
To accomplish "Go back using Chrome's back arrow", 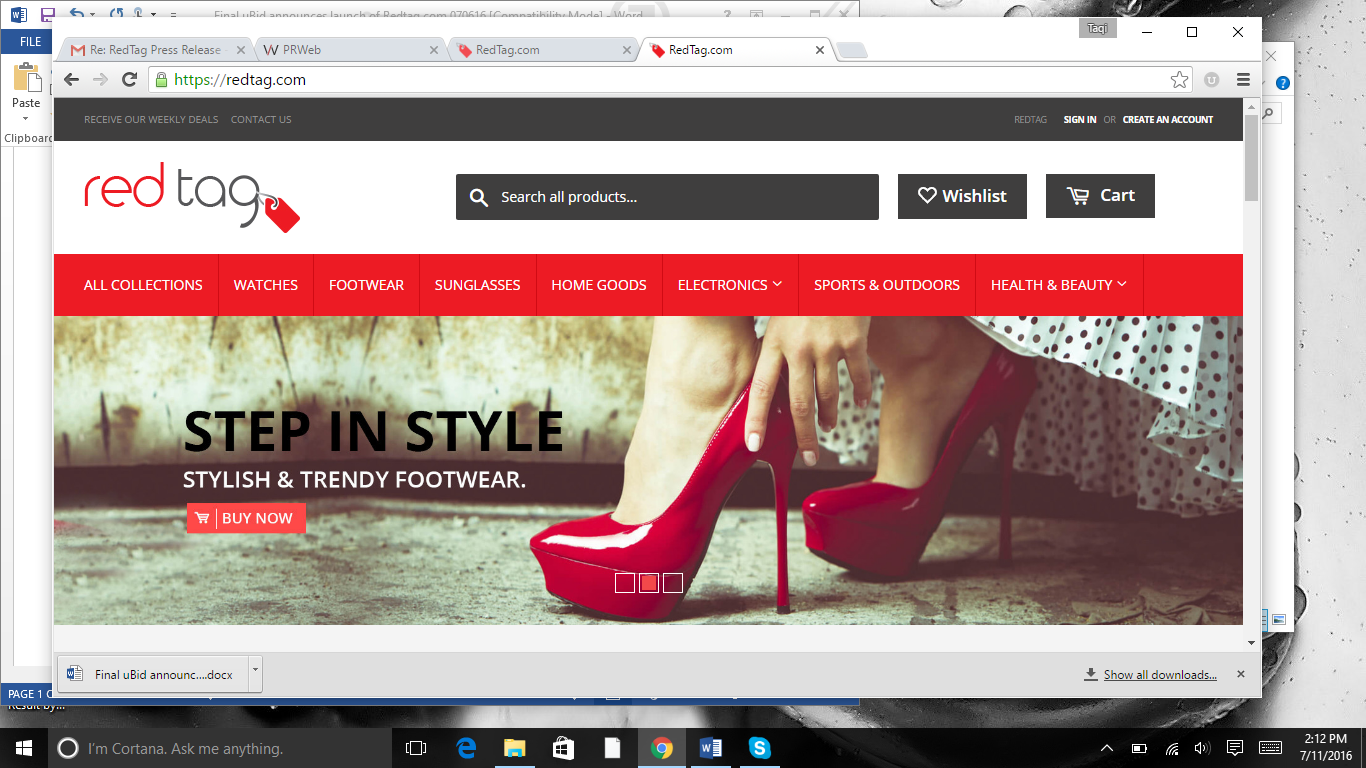I will click(71, 80).
